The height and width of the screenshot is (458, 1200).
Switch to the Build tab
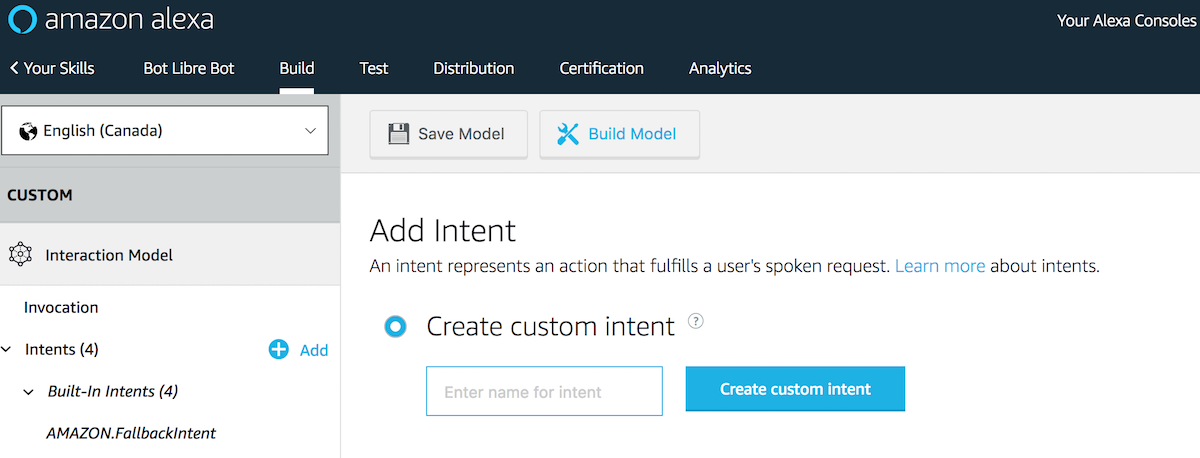point(297,68)
